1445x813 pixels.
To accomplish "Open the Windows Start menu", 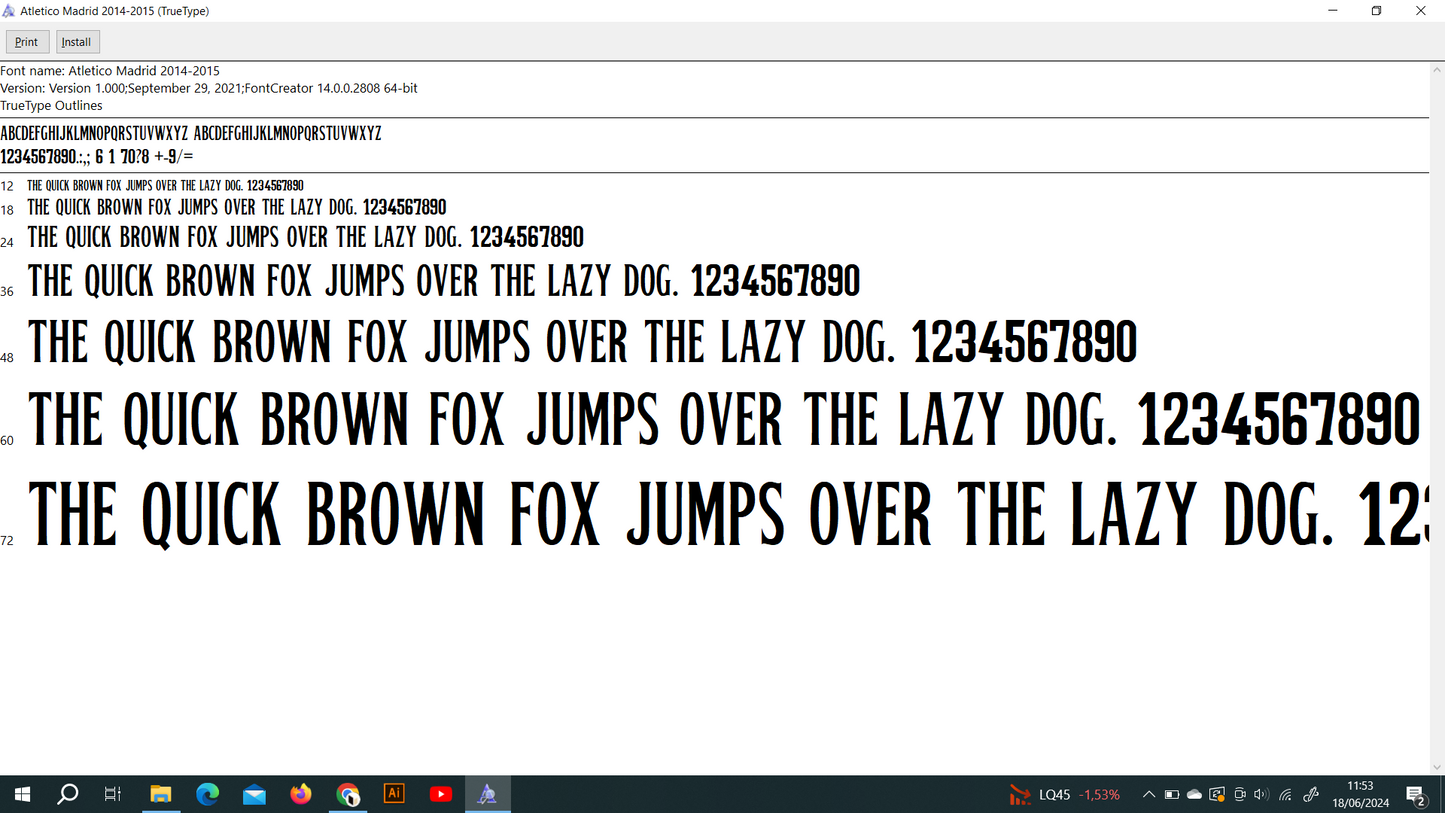I will point(22,795).
